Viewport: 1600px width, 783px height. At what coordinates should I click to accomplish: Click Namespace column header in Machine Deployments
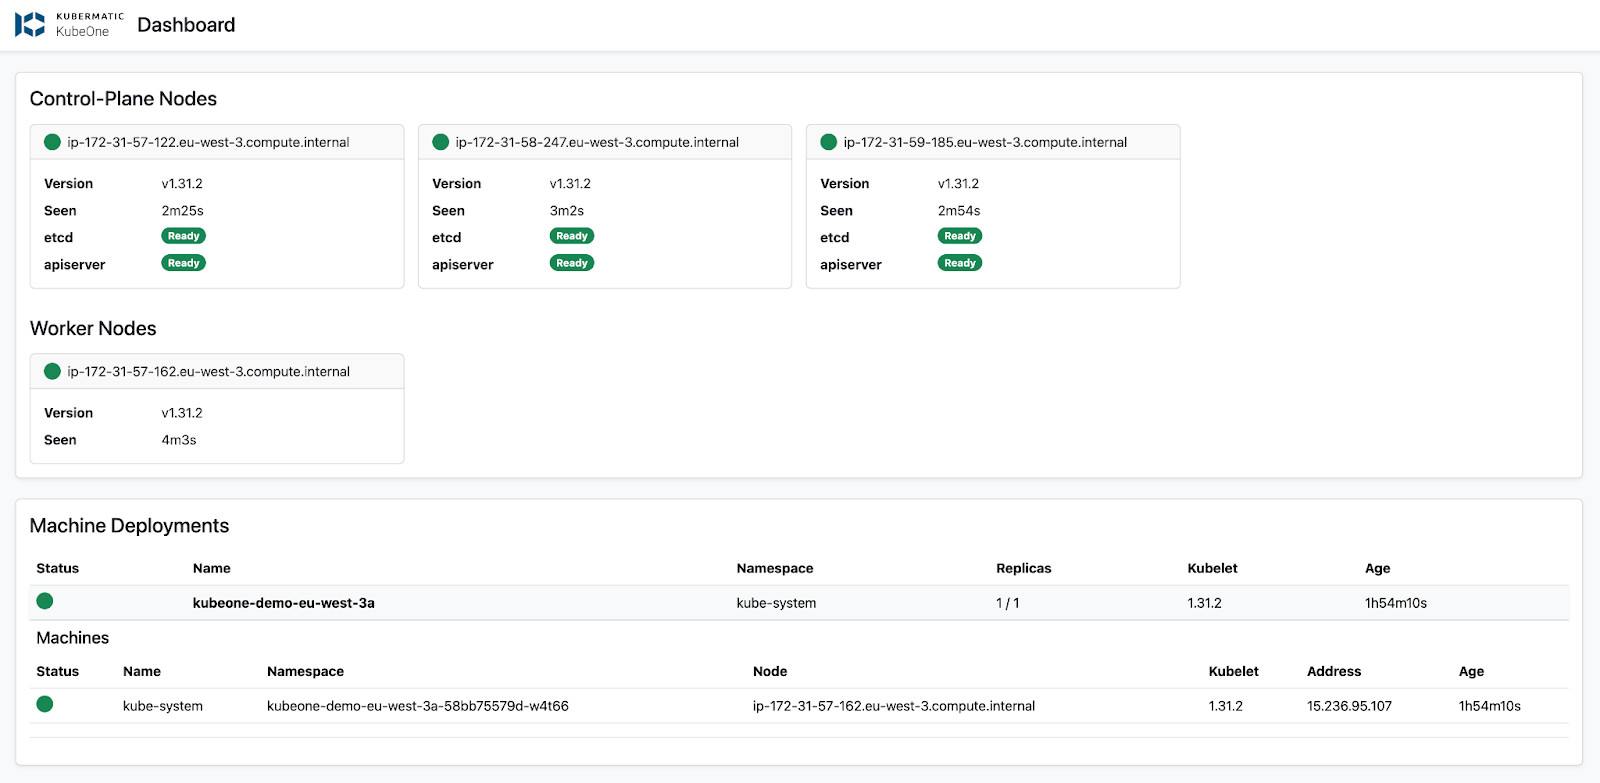[775, 568]
